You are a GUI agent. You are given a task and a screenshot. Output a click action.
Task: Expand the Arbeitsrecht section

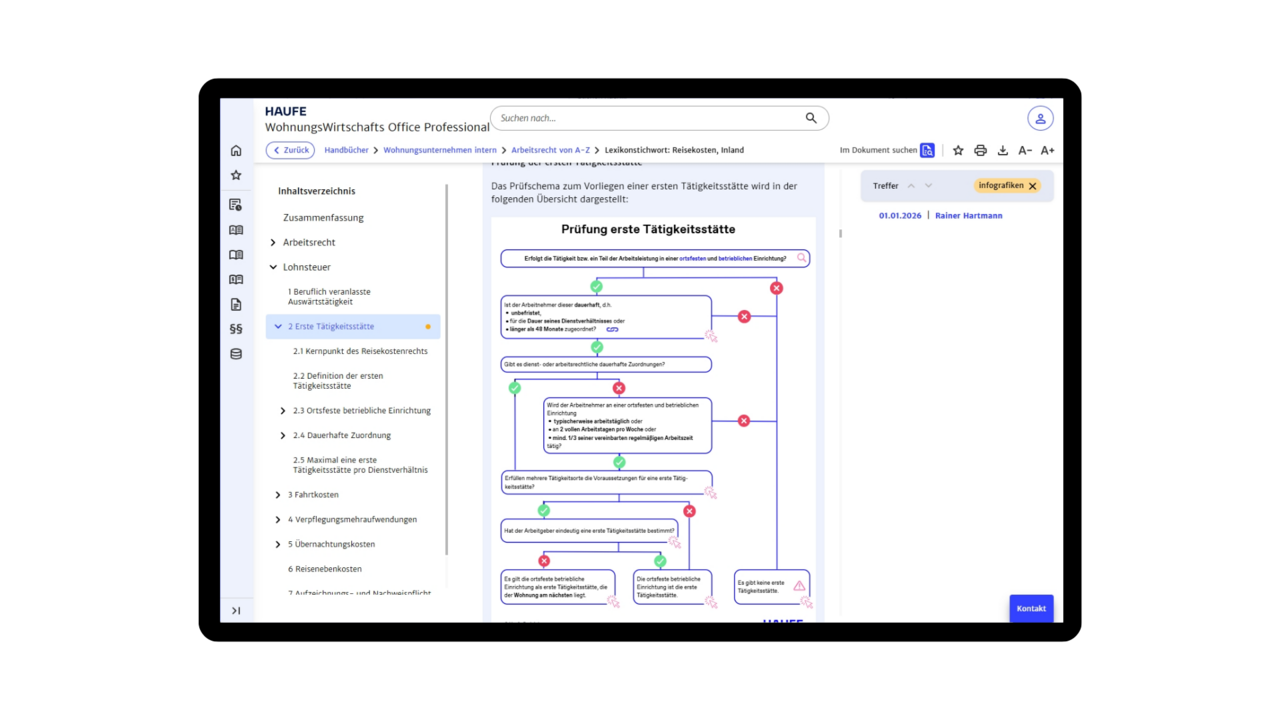pyautogui.click(x=273, y=243)
